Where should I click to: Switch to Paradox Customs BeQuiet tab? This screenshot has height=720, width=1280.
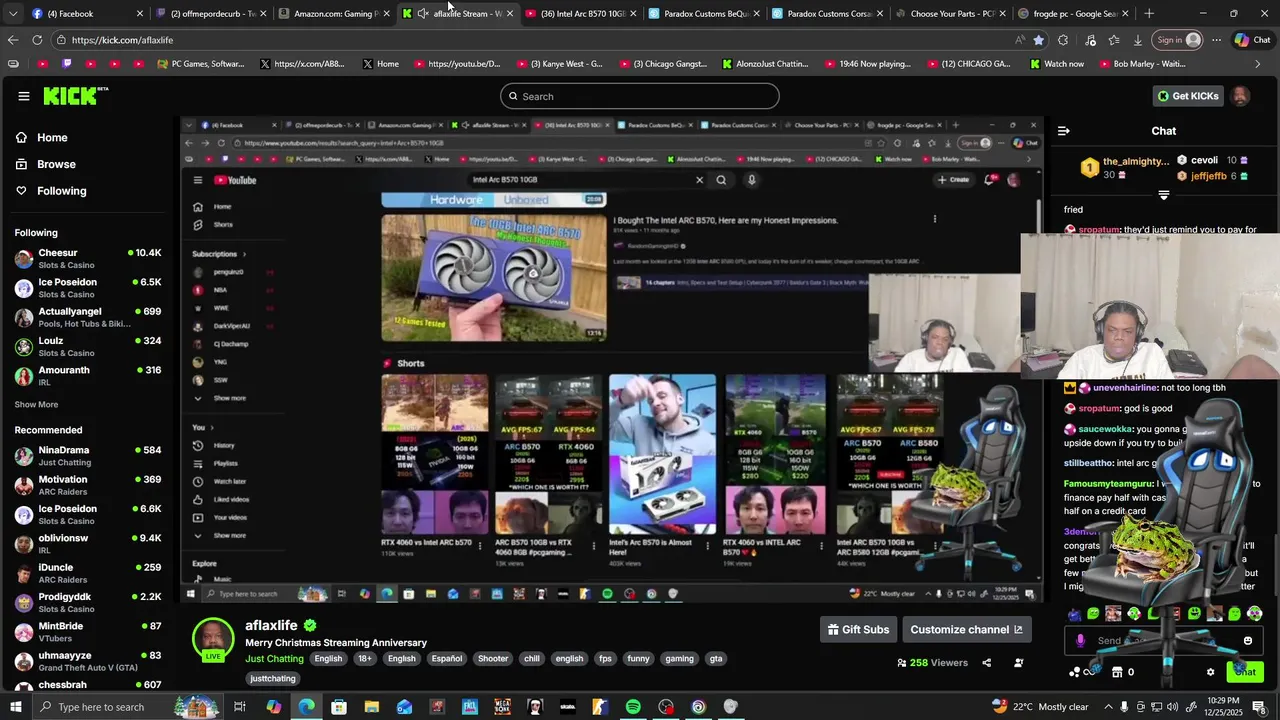tap(704, 13)
